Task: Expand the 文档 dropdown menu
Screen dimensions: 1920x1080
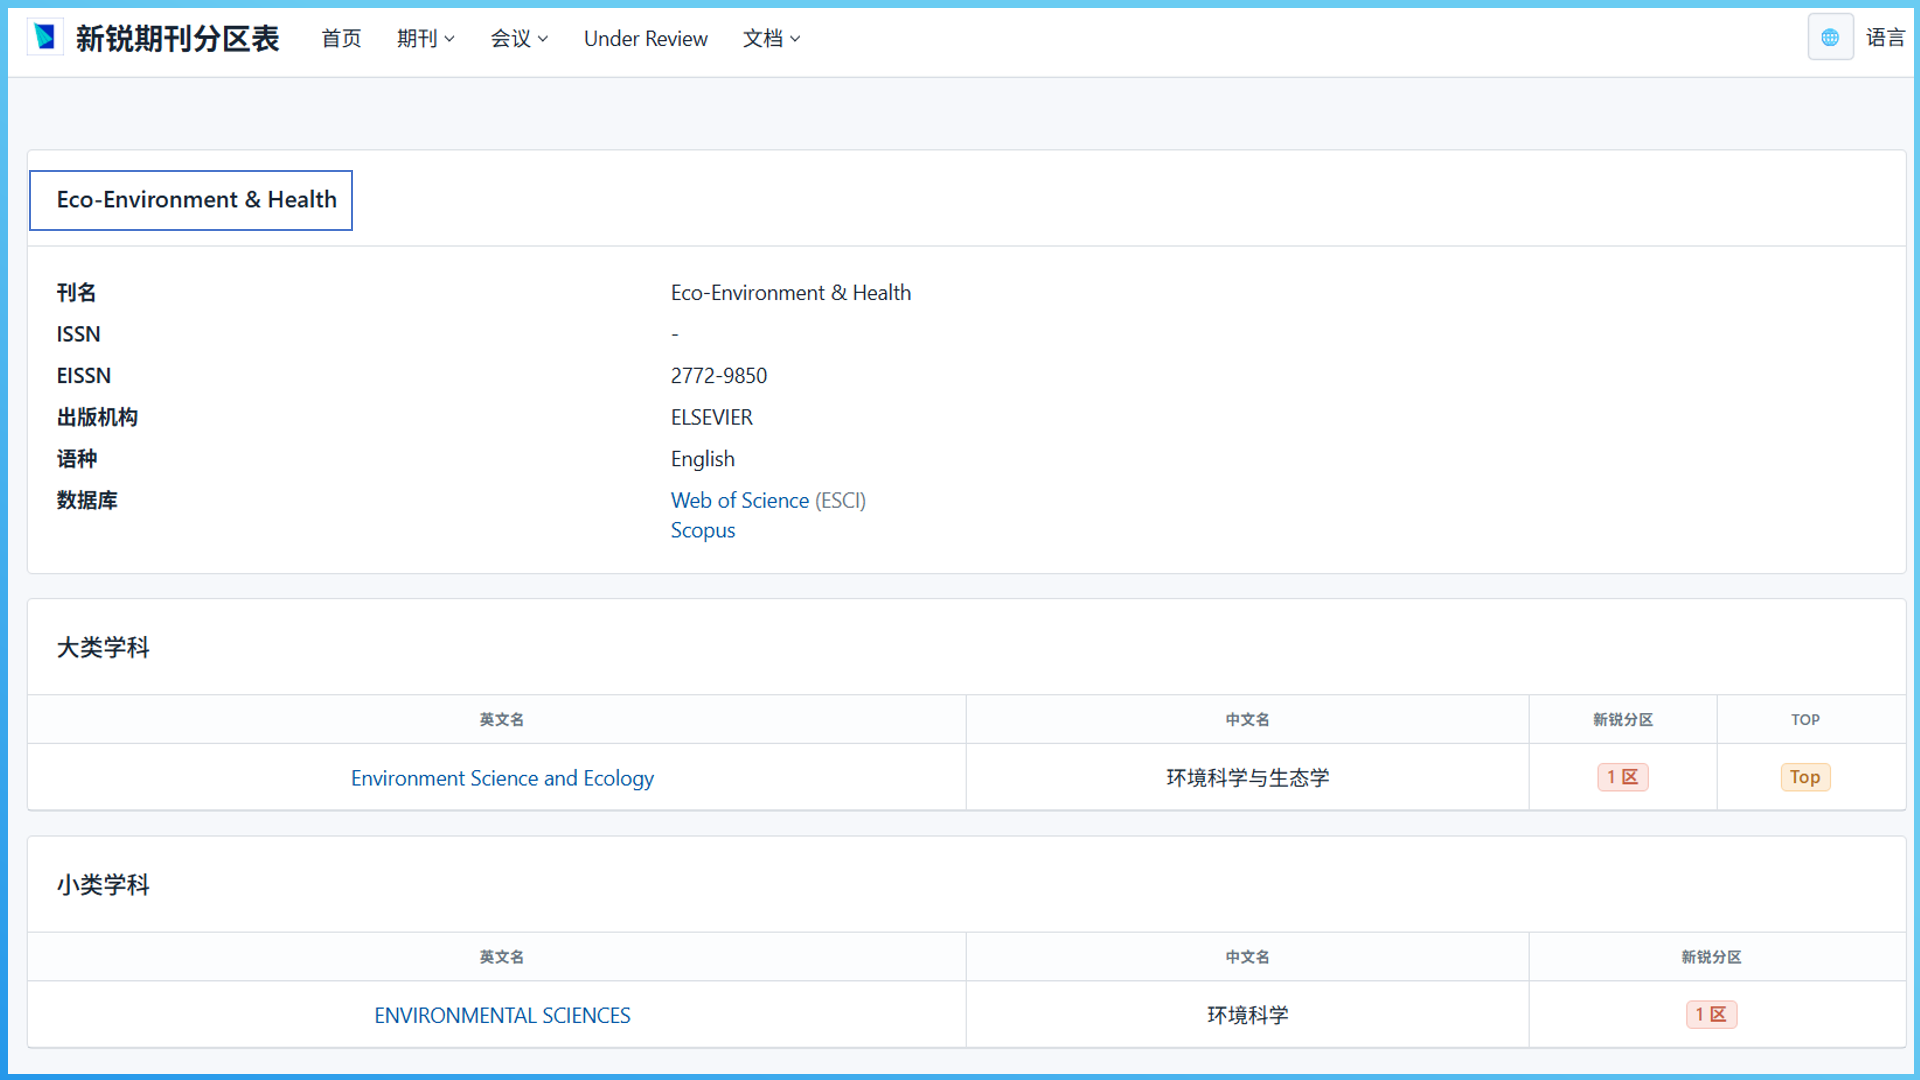Action: pyautogui.click(x=771, y=38)
